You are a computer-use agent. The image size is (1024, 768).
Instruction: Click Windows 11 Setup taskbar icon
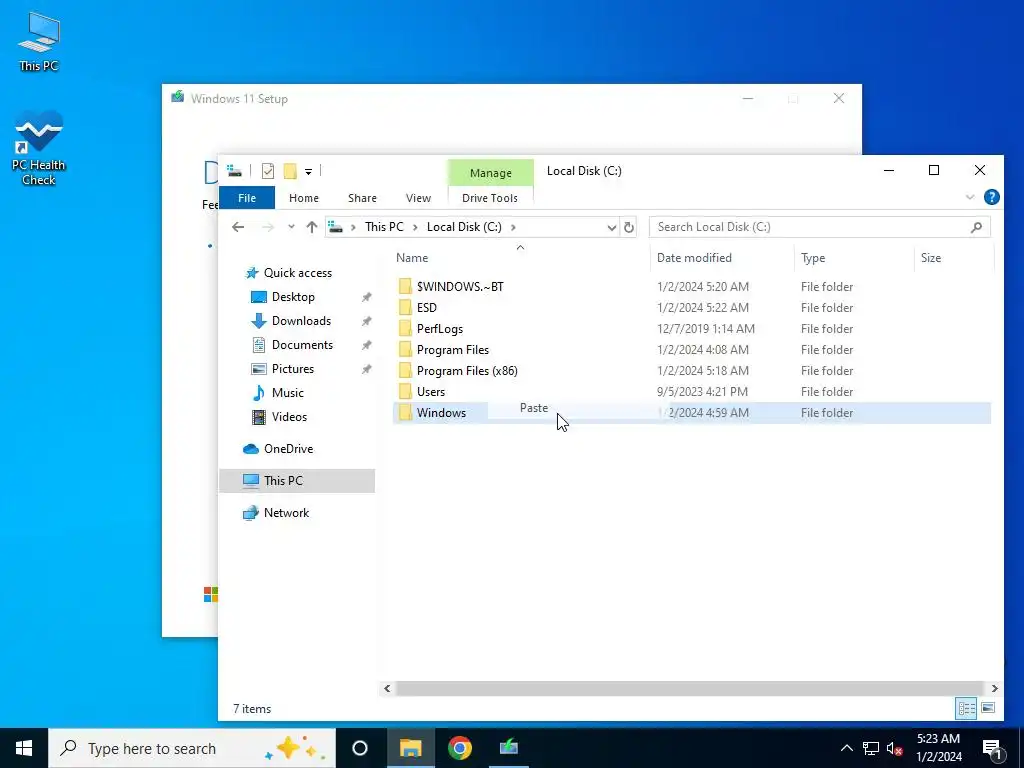(x=509, y=748)
